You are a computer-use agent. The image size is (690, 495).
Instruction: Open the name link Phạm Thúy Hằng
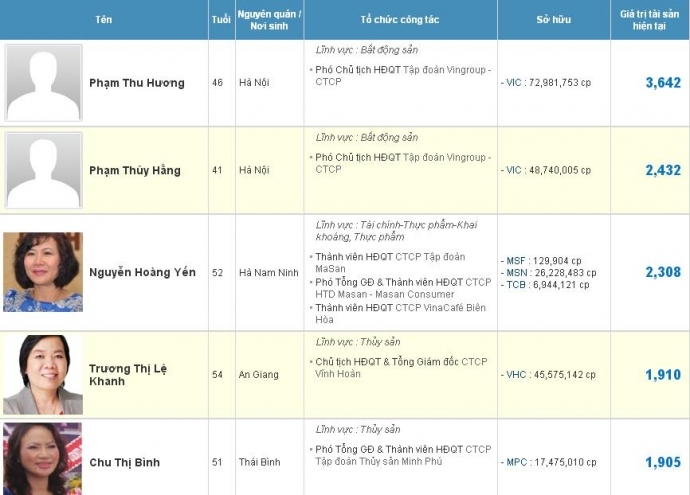[x=135, y=170]
